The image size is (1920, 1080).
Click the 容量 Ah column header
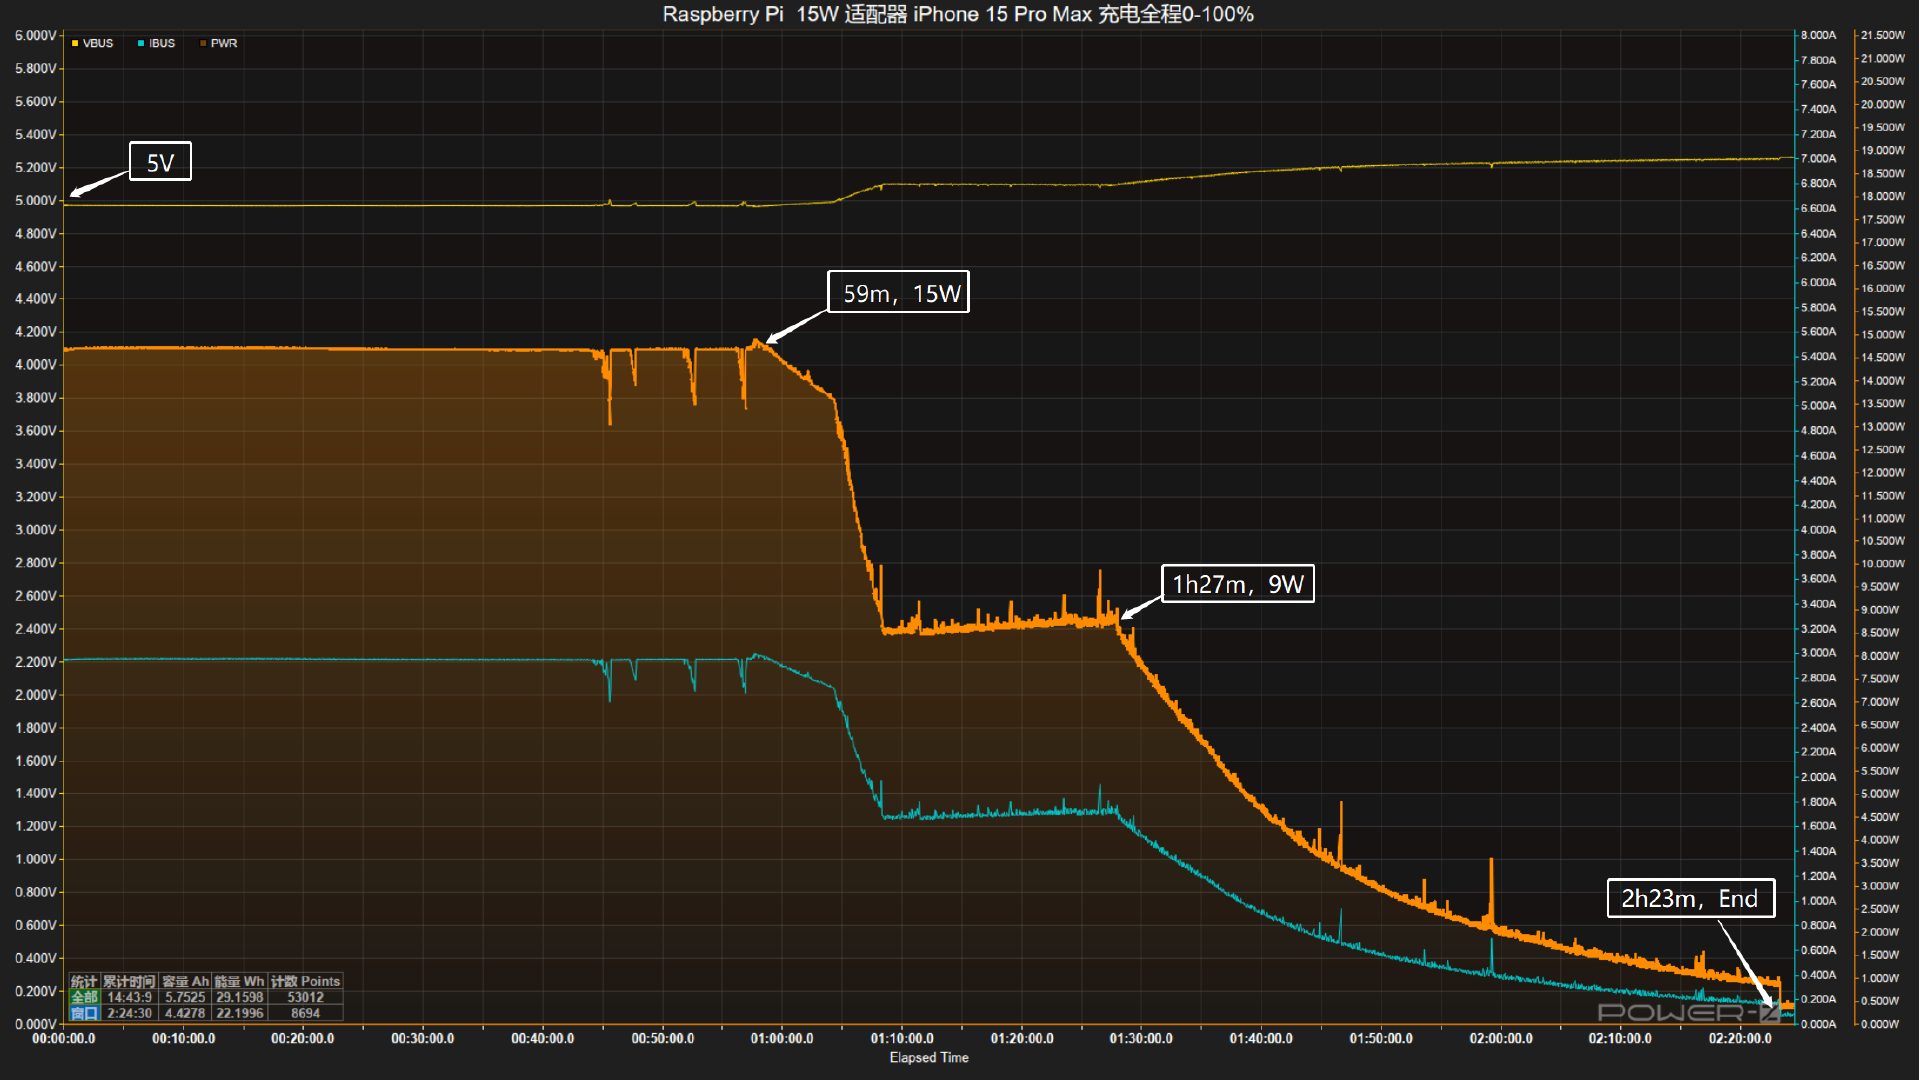(x=185, y=981)
